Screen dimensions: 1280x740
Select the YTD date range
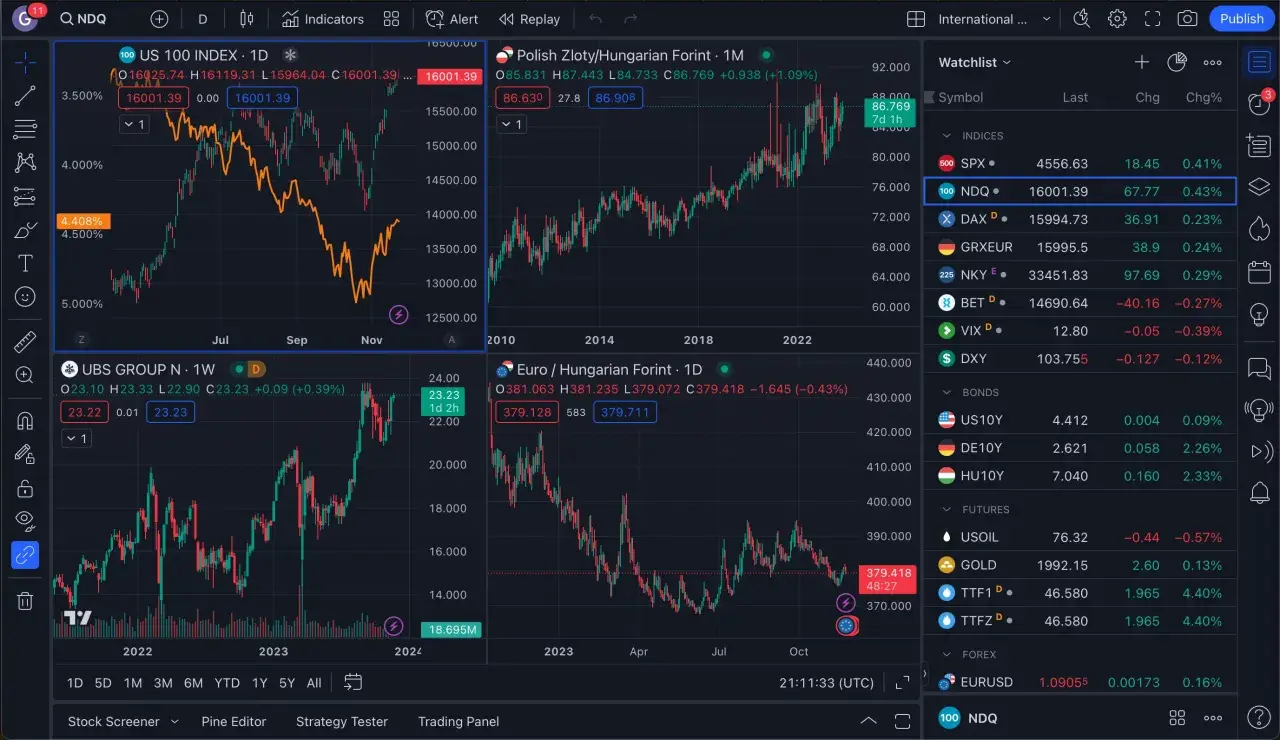coord(227,683)
